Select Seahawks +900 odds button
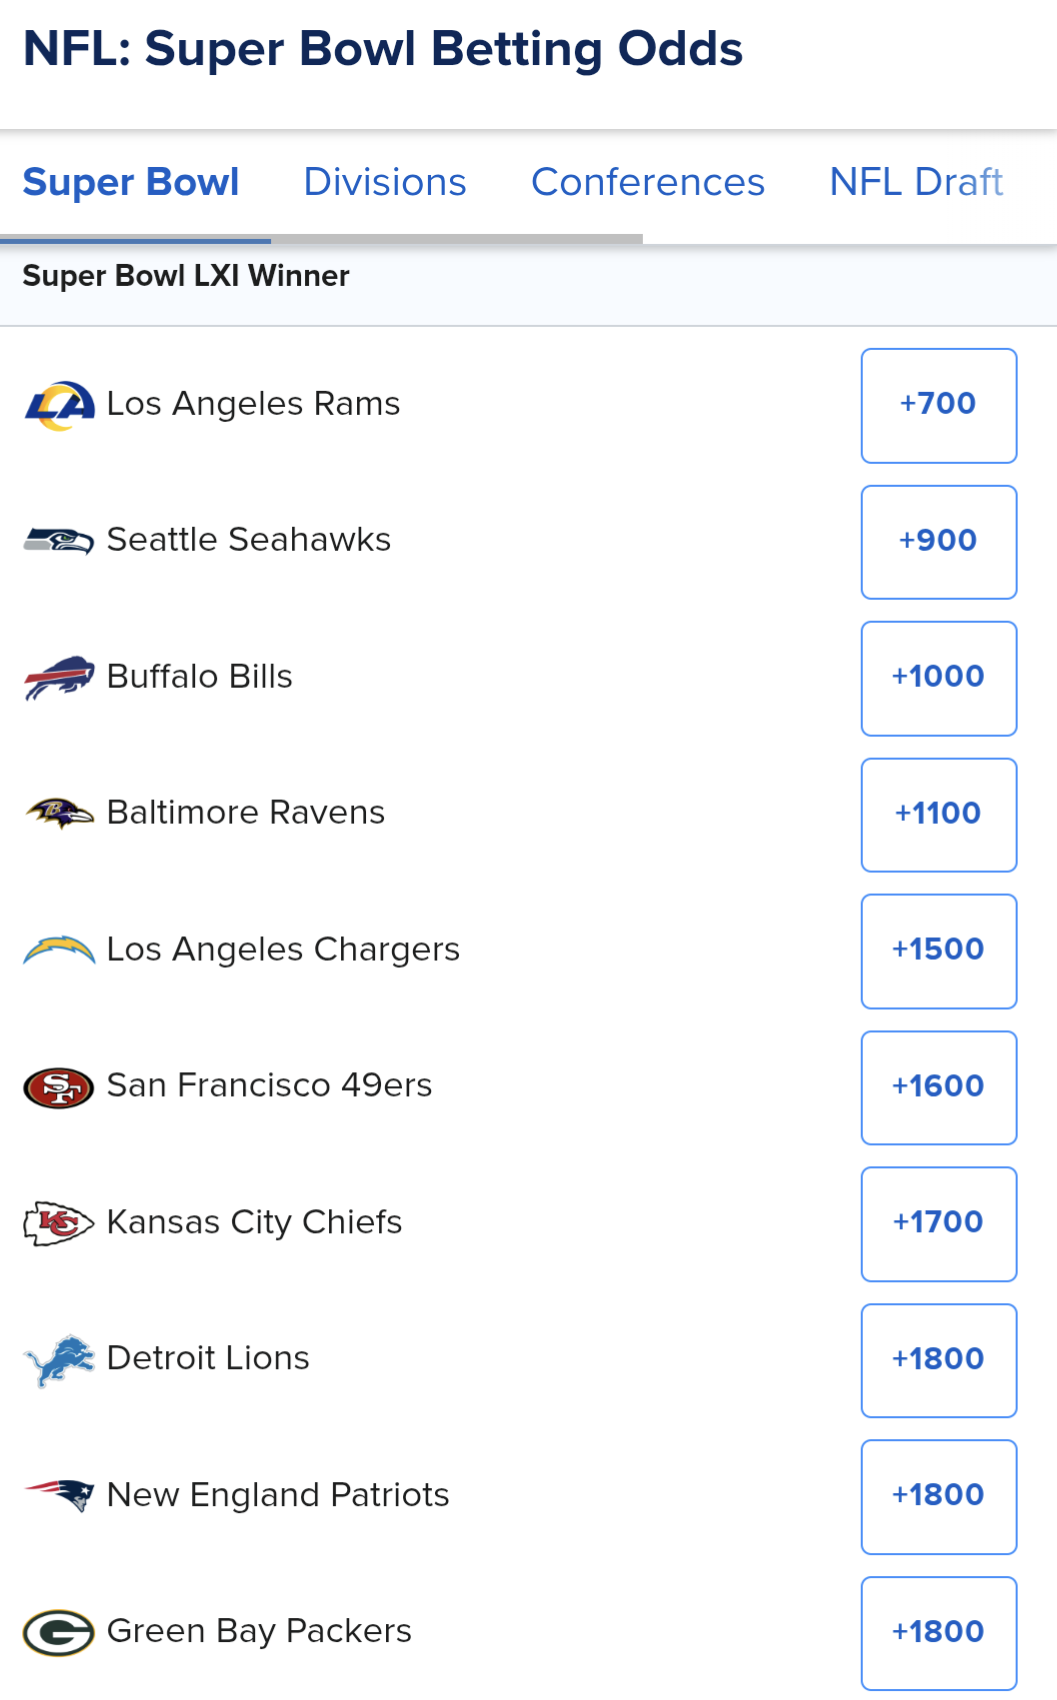 tap(939, 542)
